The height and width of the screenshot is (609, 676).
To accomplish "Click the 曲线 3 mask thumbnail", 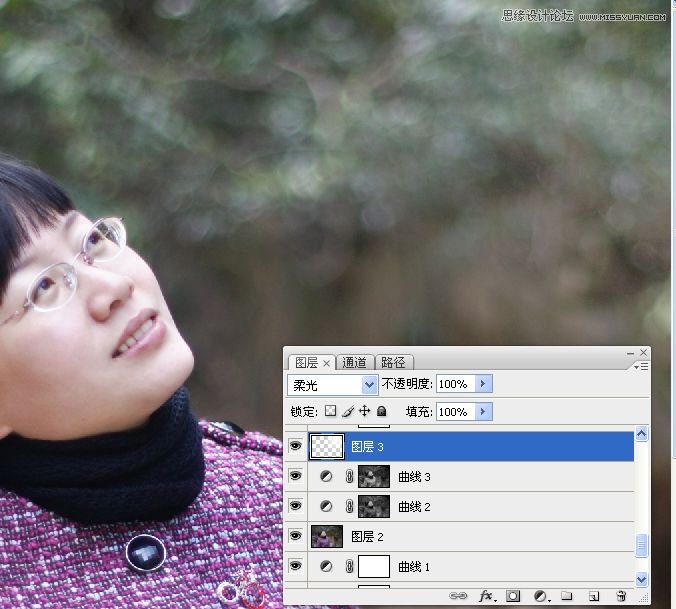I will [374, 476].
